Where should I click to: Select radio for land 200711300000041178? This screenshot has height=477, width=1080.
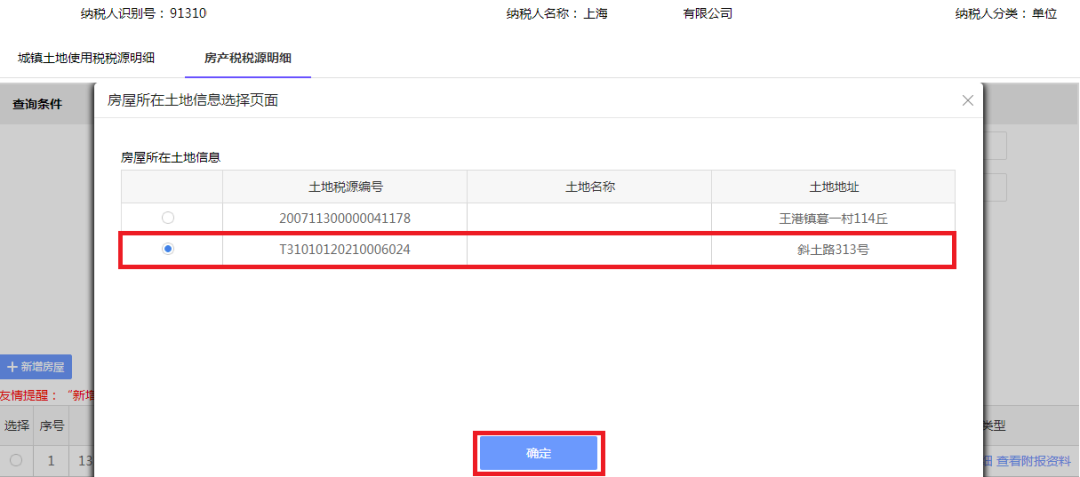pos(168,218)
